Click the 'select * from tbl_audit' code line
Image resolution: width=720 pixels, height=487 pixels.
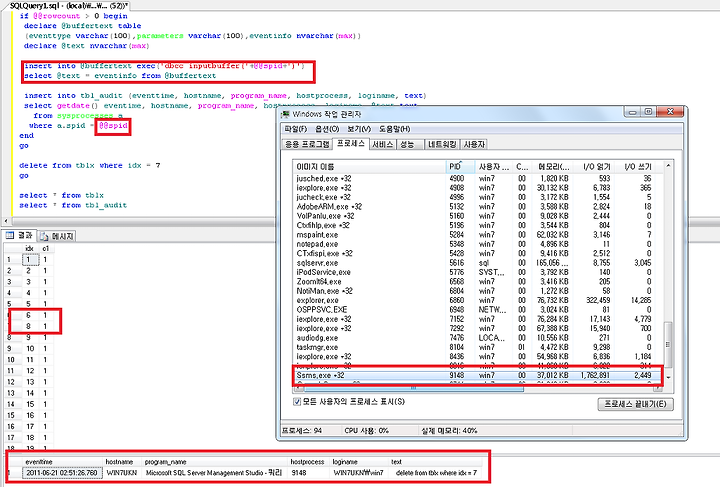tap(73, 205)
